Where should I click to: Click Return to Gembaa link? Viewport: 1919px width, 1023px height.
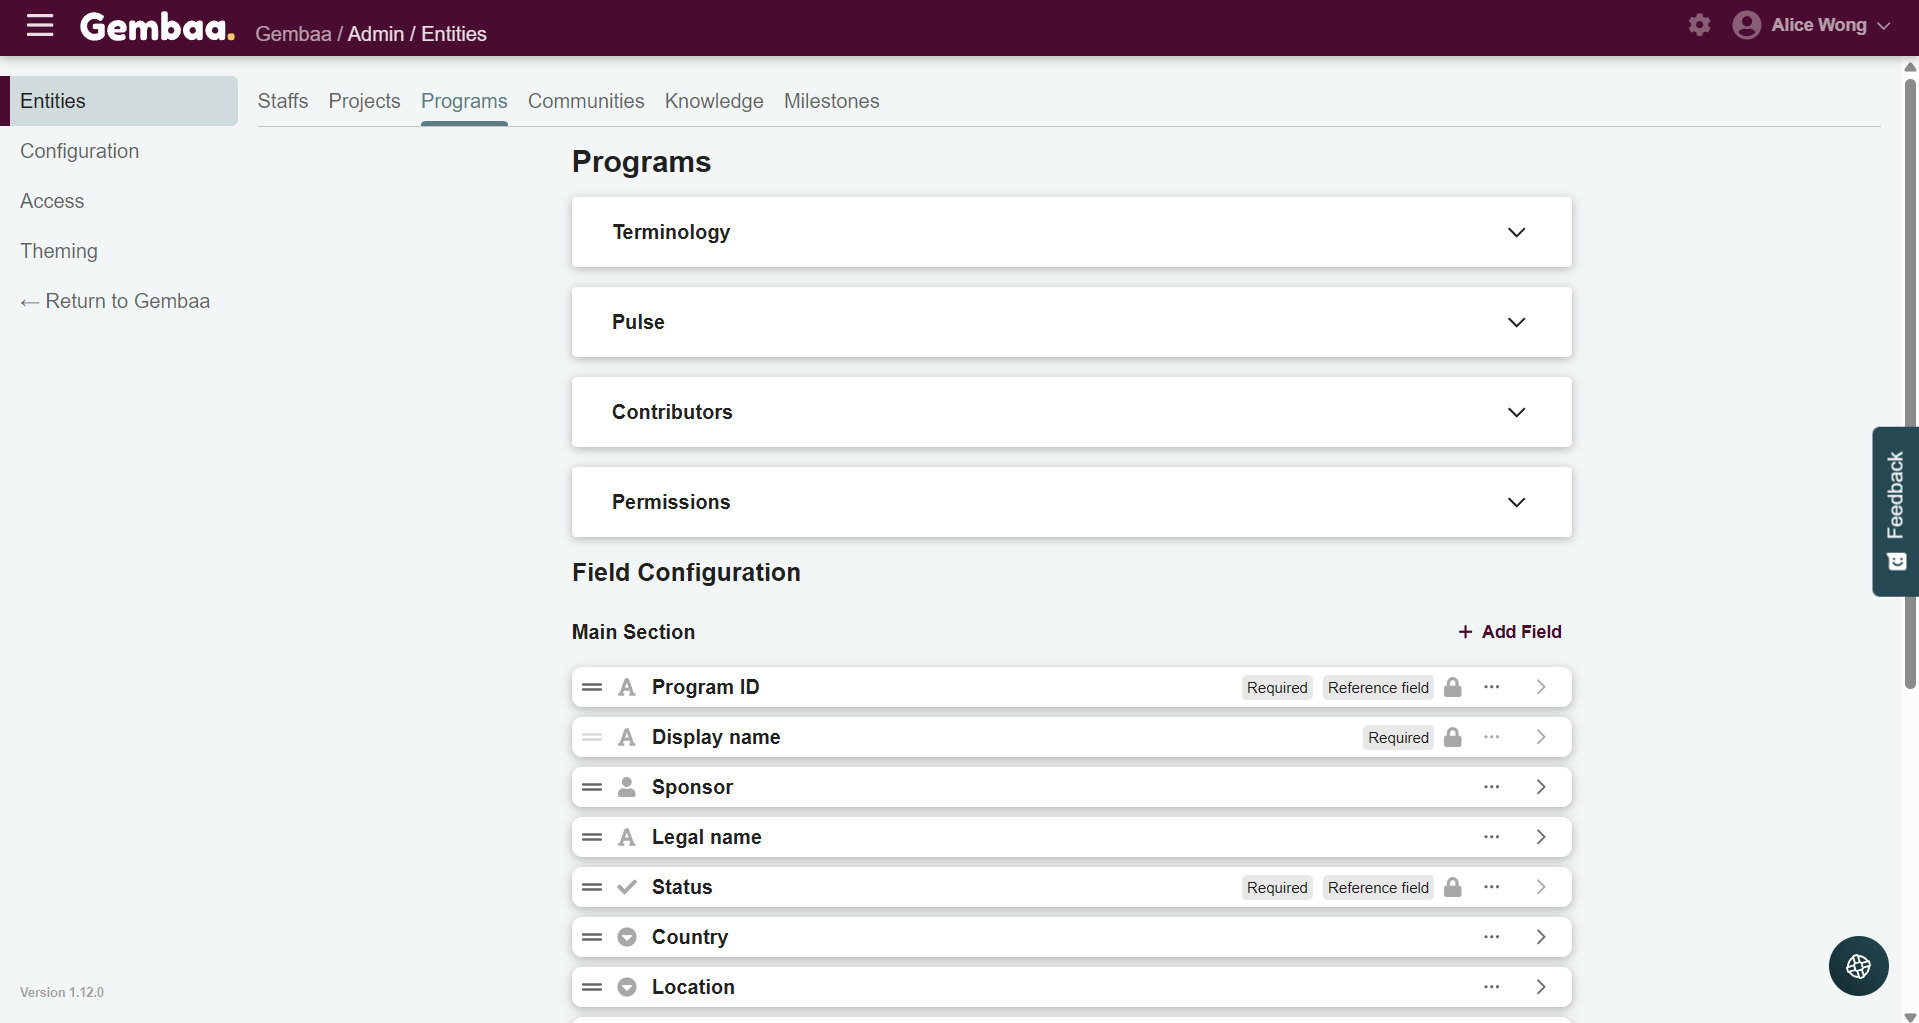tap(115, 301)
